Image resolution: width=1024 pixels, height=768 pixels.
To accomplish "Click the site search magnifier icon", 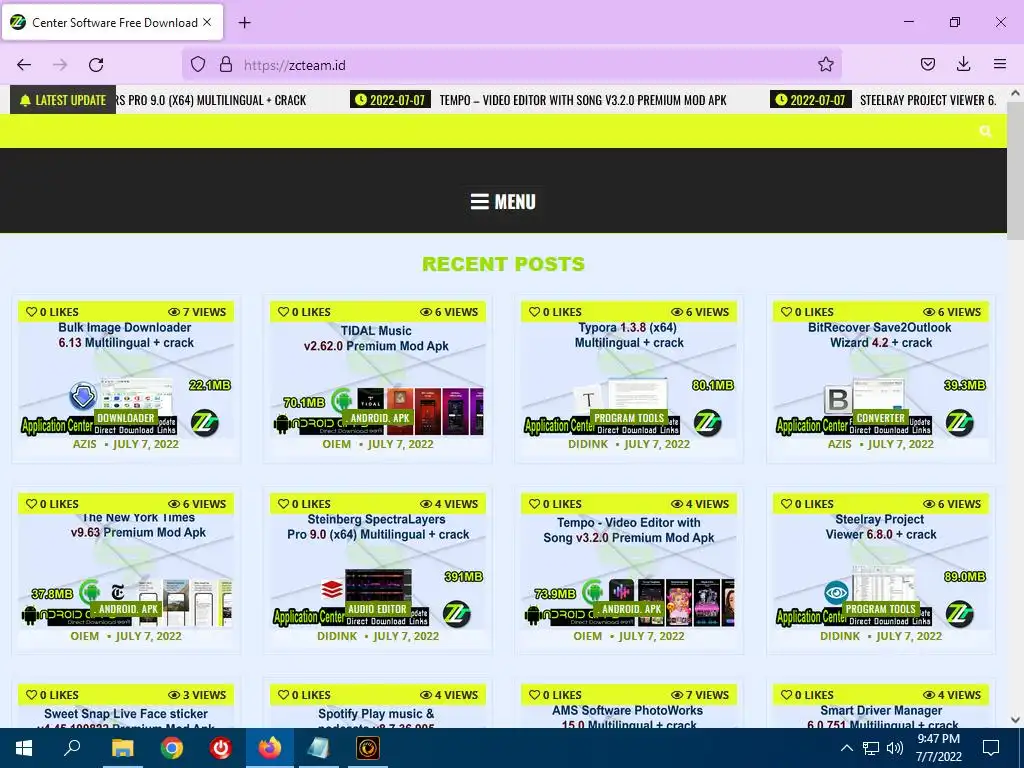I will tap(985, 131).
